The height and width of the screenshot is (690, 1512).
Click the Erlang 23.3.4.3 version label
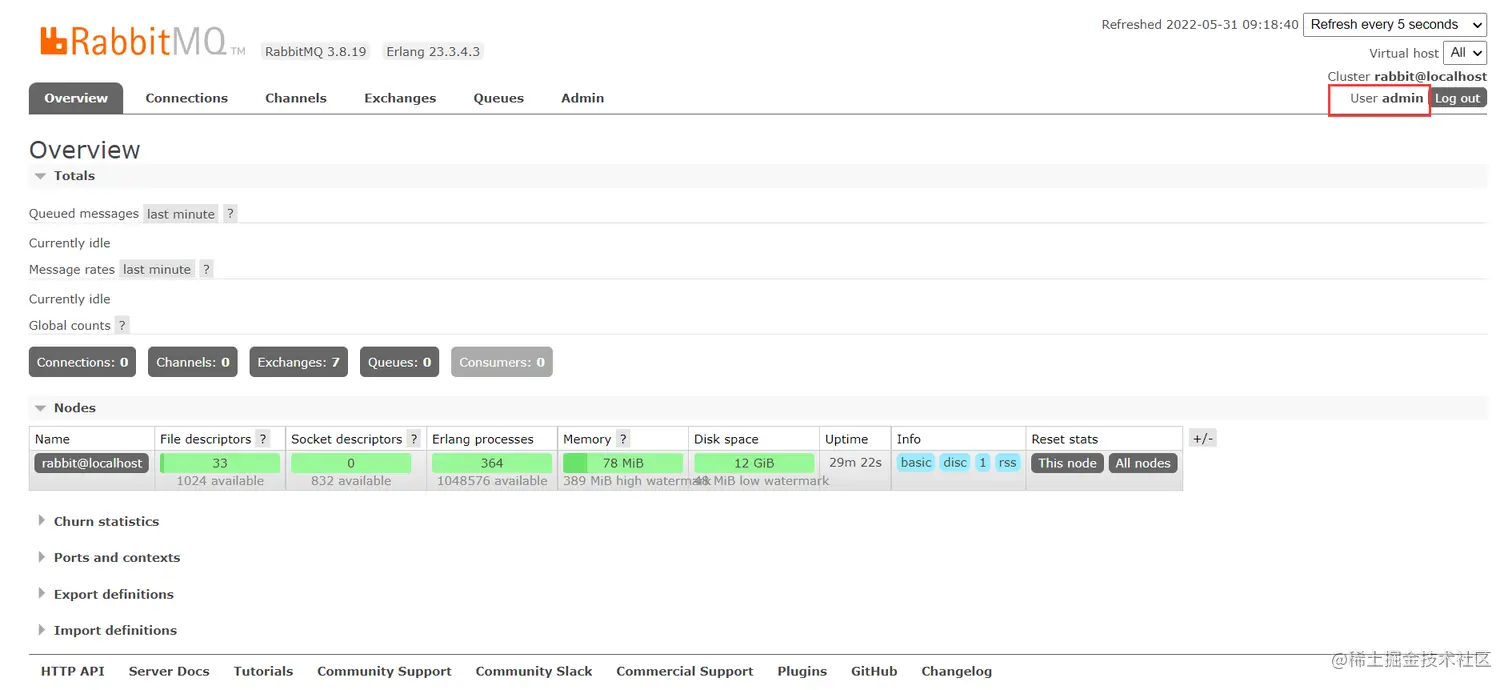click(433, 51)
